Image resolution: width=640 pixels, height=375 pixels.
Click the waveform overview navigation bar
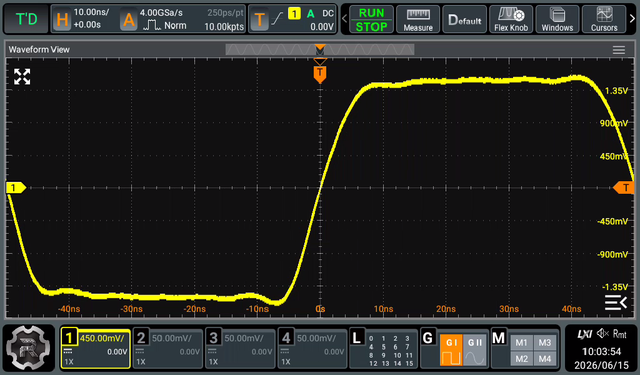320,50
